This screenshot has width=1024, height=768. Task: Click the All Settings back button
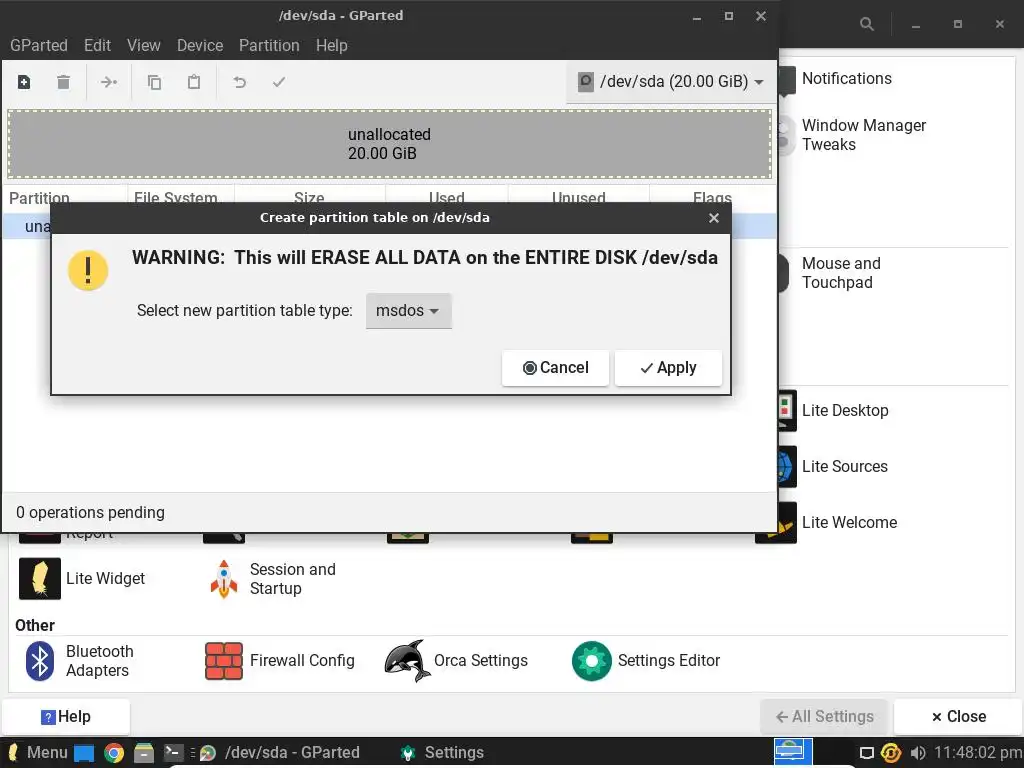click(824, 716)
